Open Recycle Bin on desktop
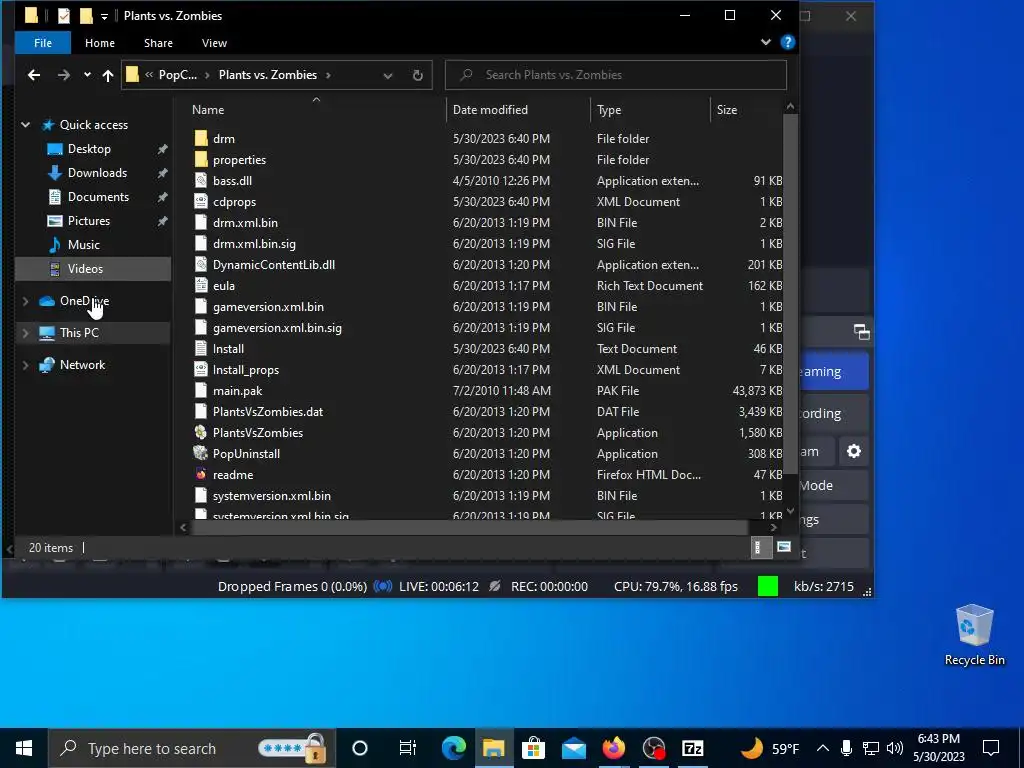 [x=974, y=634]
